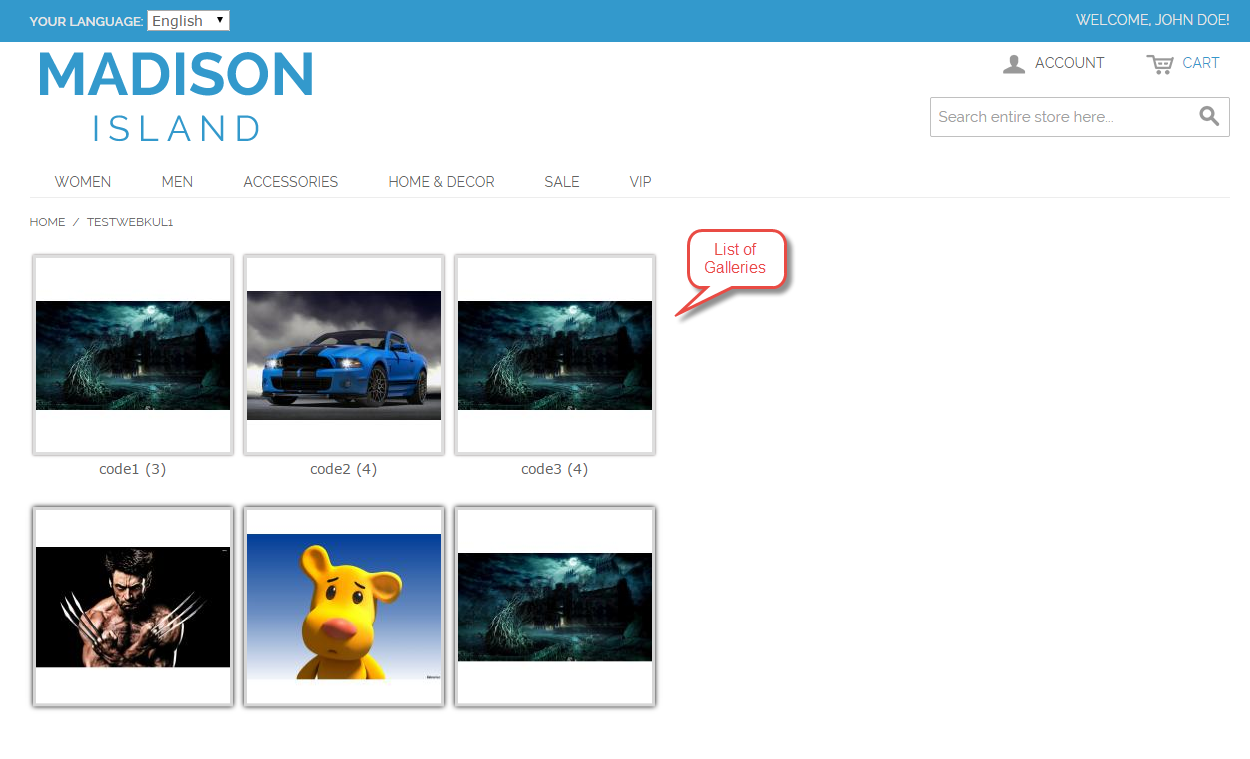Viewport: 1250px width, 759px height.
Task: Open the code1 gallery thumbnail
Action: coord(133,355)
